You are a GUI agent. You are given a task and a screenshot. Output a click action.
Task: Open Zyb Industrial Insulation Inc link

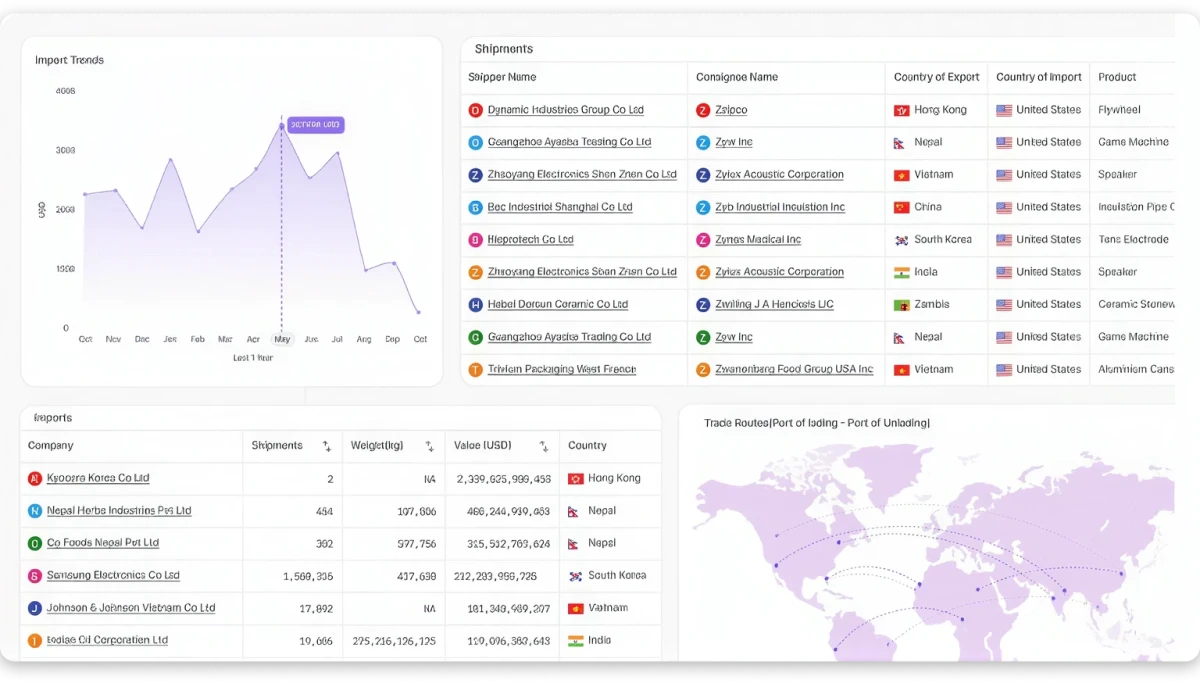780,207
